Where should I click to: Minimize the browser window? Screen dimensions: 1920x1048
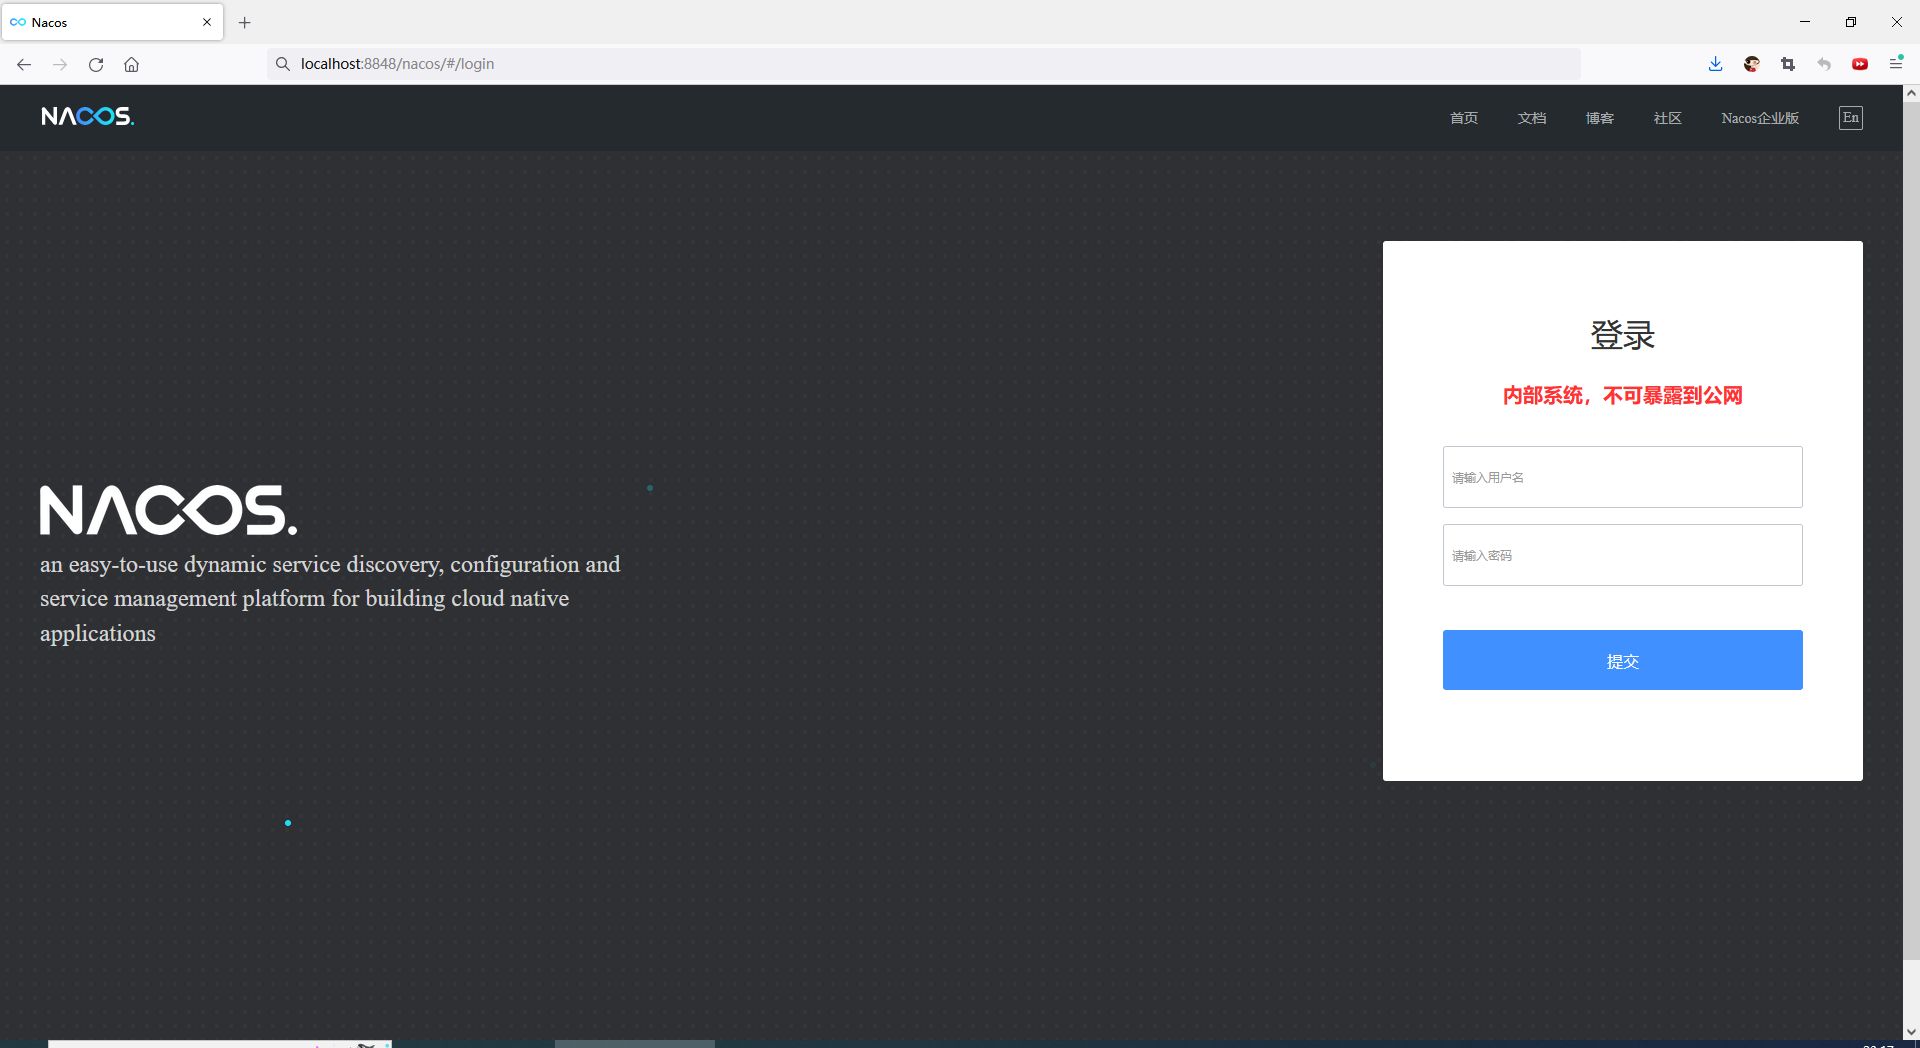pos(1805,22)
